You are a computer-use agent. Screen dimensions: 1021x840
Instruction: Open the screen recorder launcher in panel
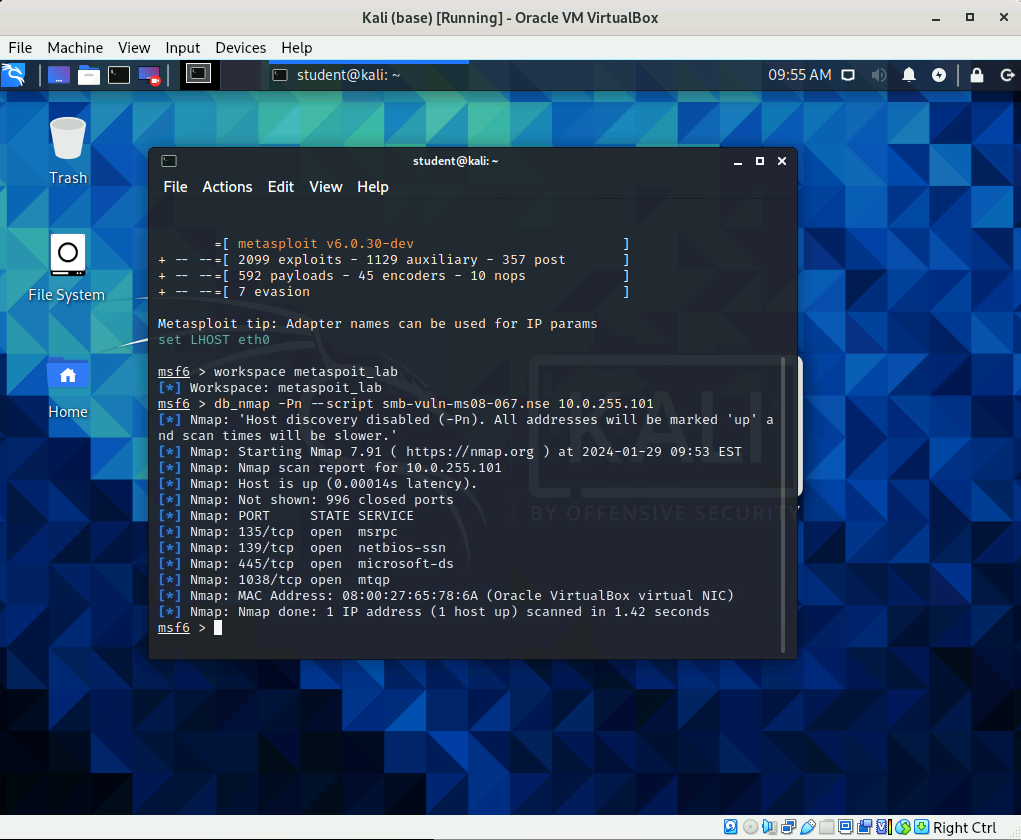pyautogui.click(x=149, y=76)
